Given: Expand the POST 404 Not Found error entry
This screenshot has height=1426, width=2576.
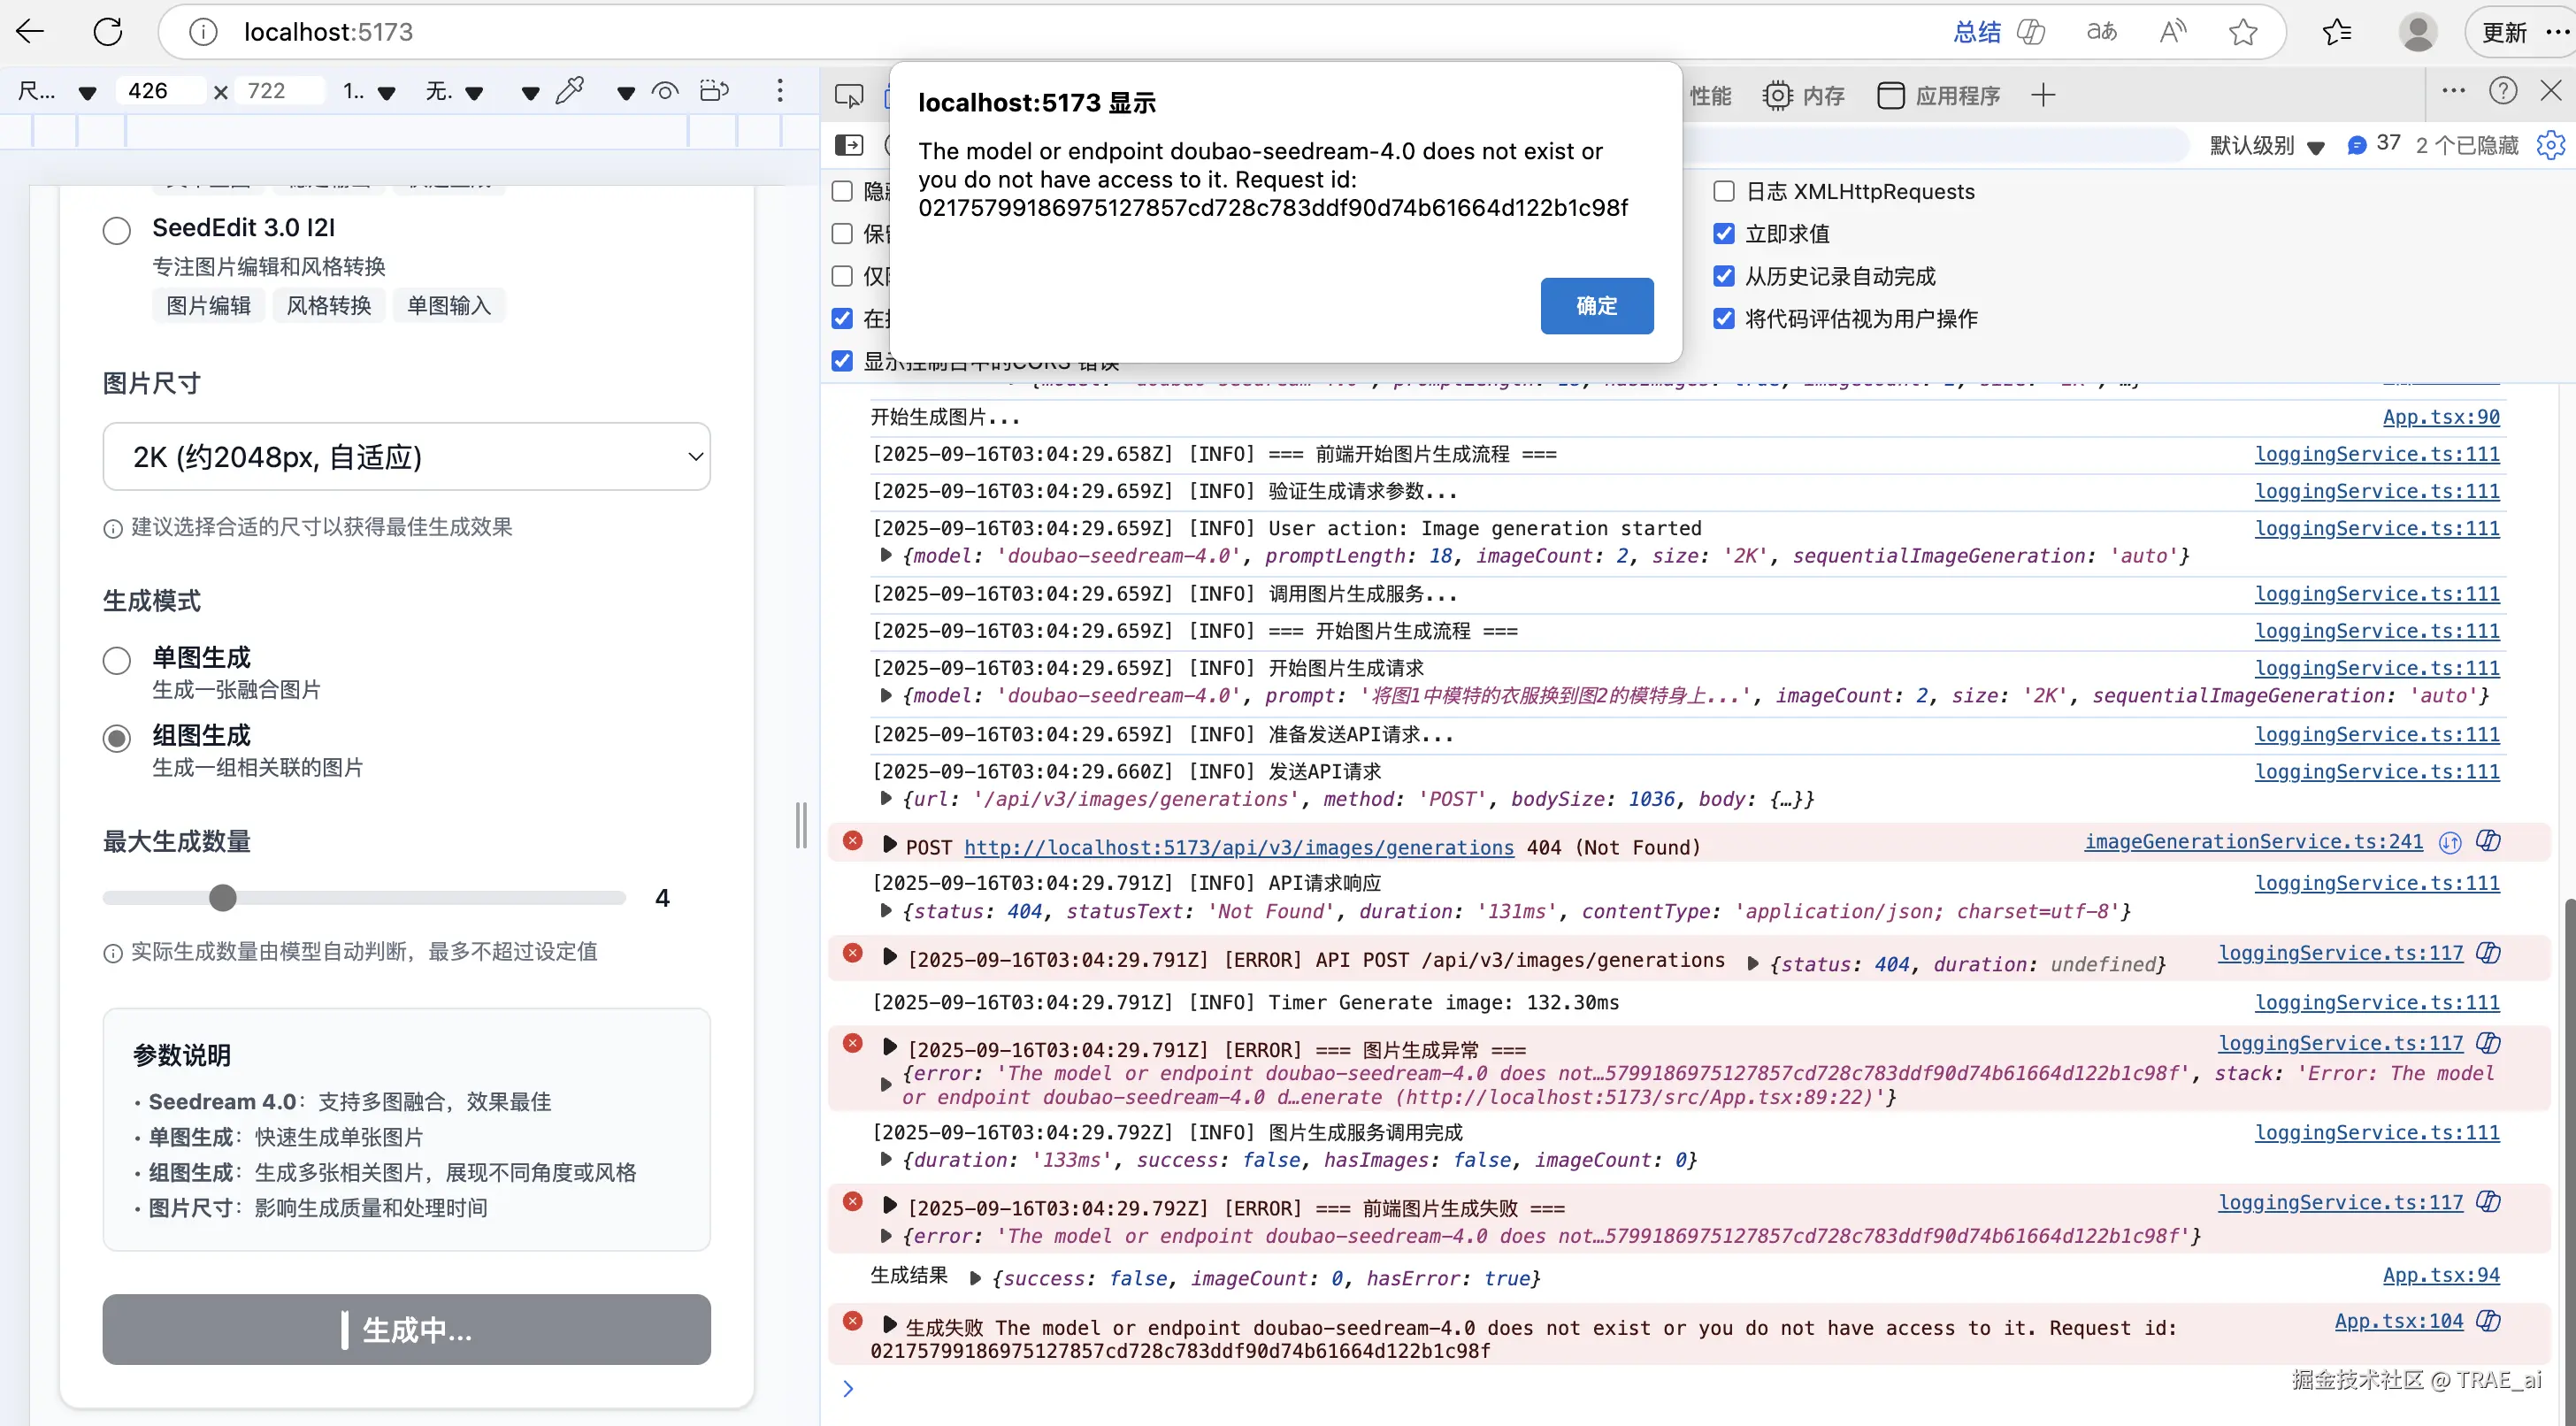Looking at the screenshot, I should pyautogui.click(x=889, y=845).
